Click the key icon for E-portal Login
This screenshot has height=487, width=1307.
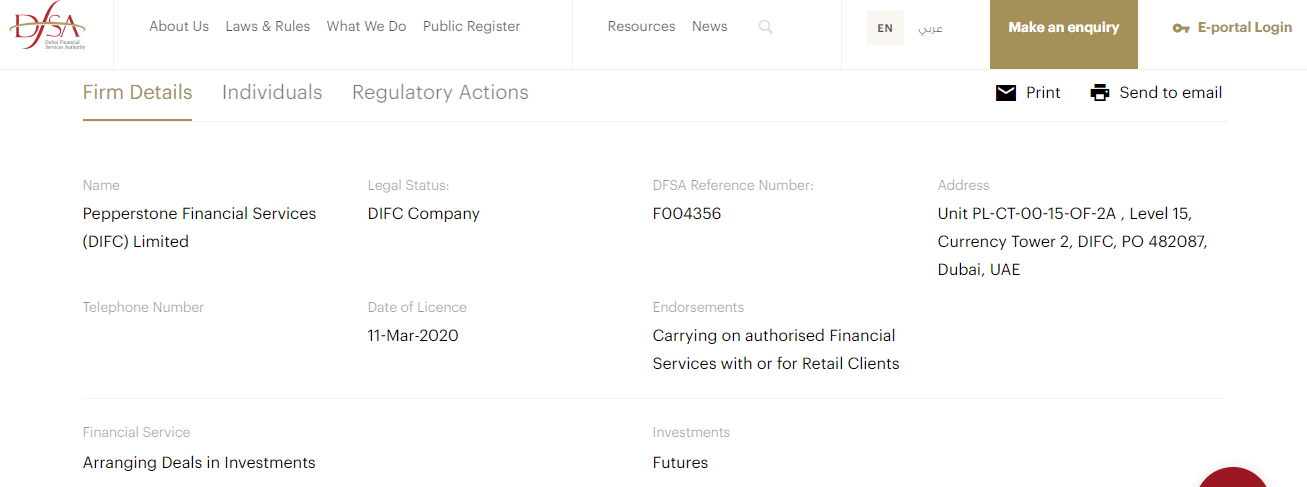[1181, 28]
